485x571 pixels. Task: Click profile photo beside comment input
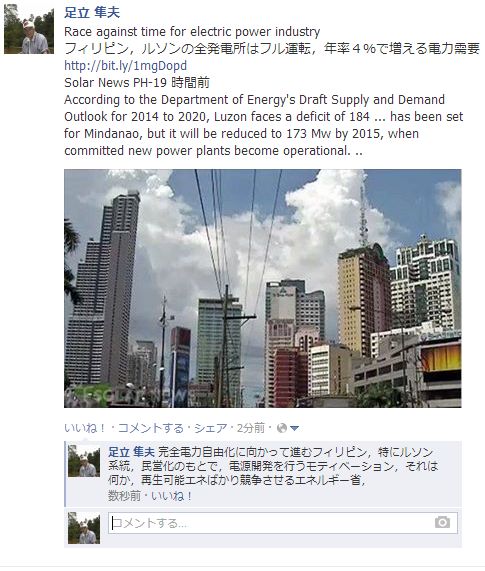(x=84, y=528)
